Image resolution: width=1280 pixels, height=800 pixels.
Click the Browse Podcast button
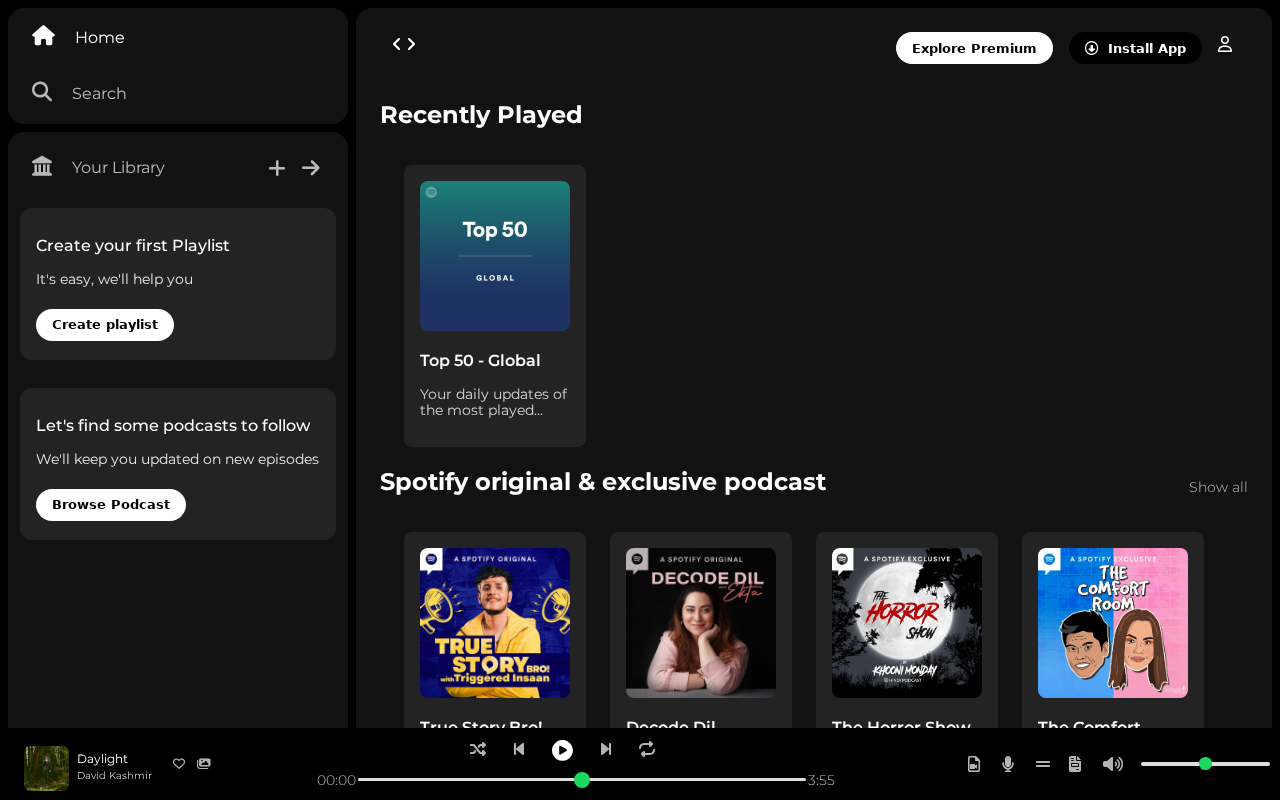(x=111, y=505)
